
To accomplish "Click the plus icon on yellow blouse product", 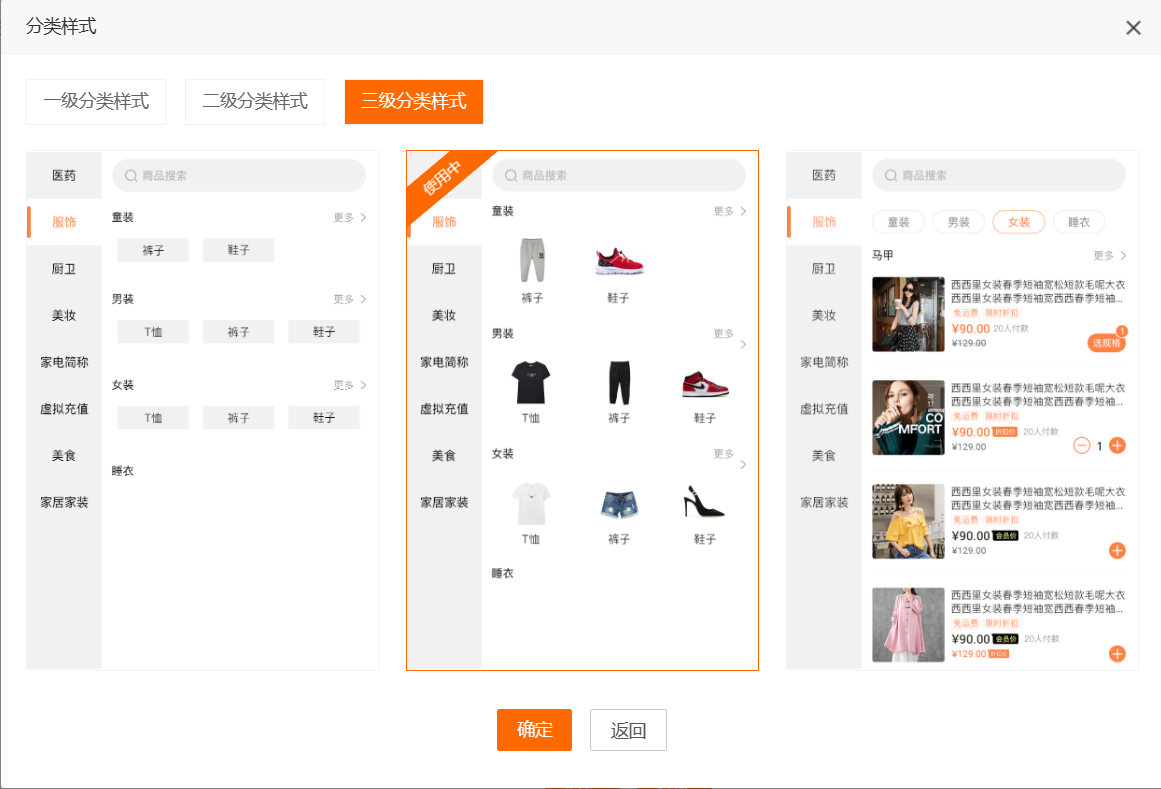I will 1117,550.
